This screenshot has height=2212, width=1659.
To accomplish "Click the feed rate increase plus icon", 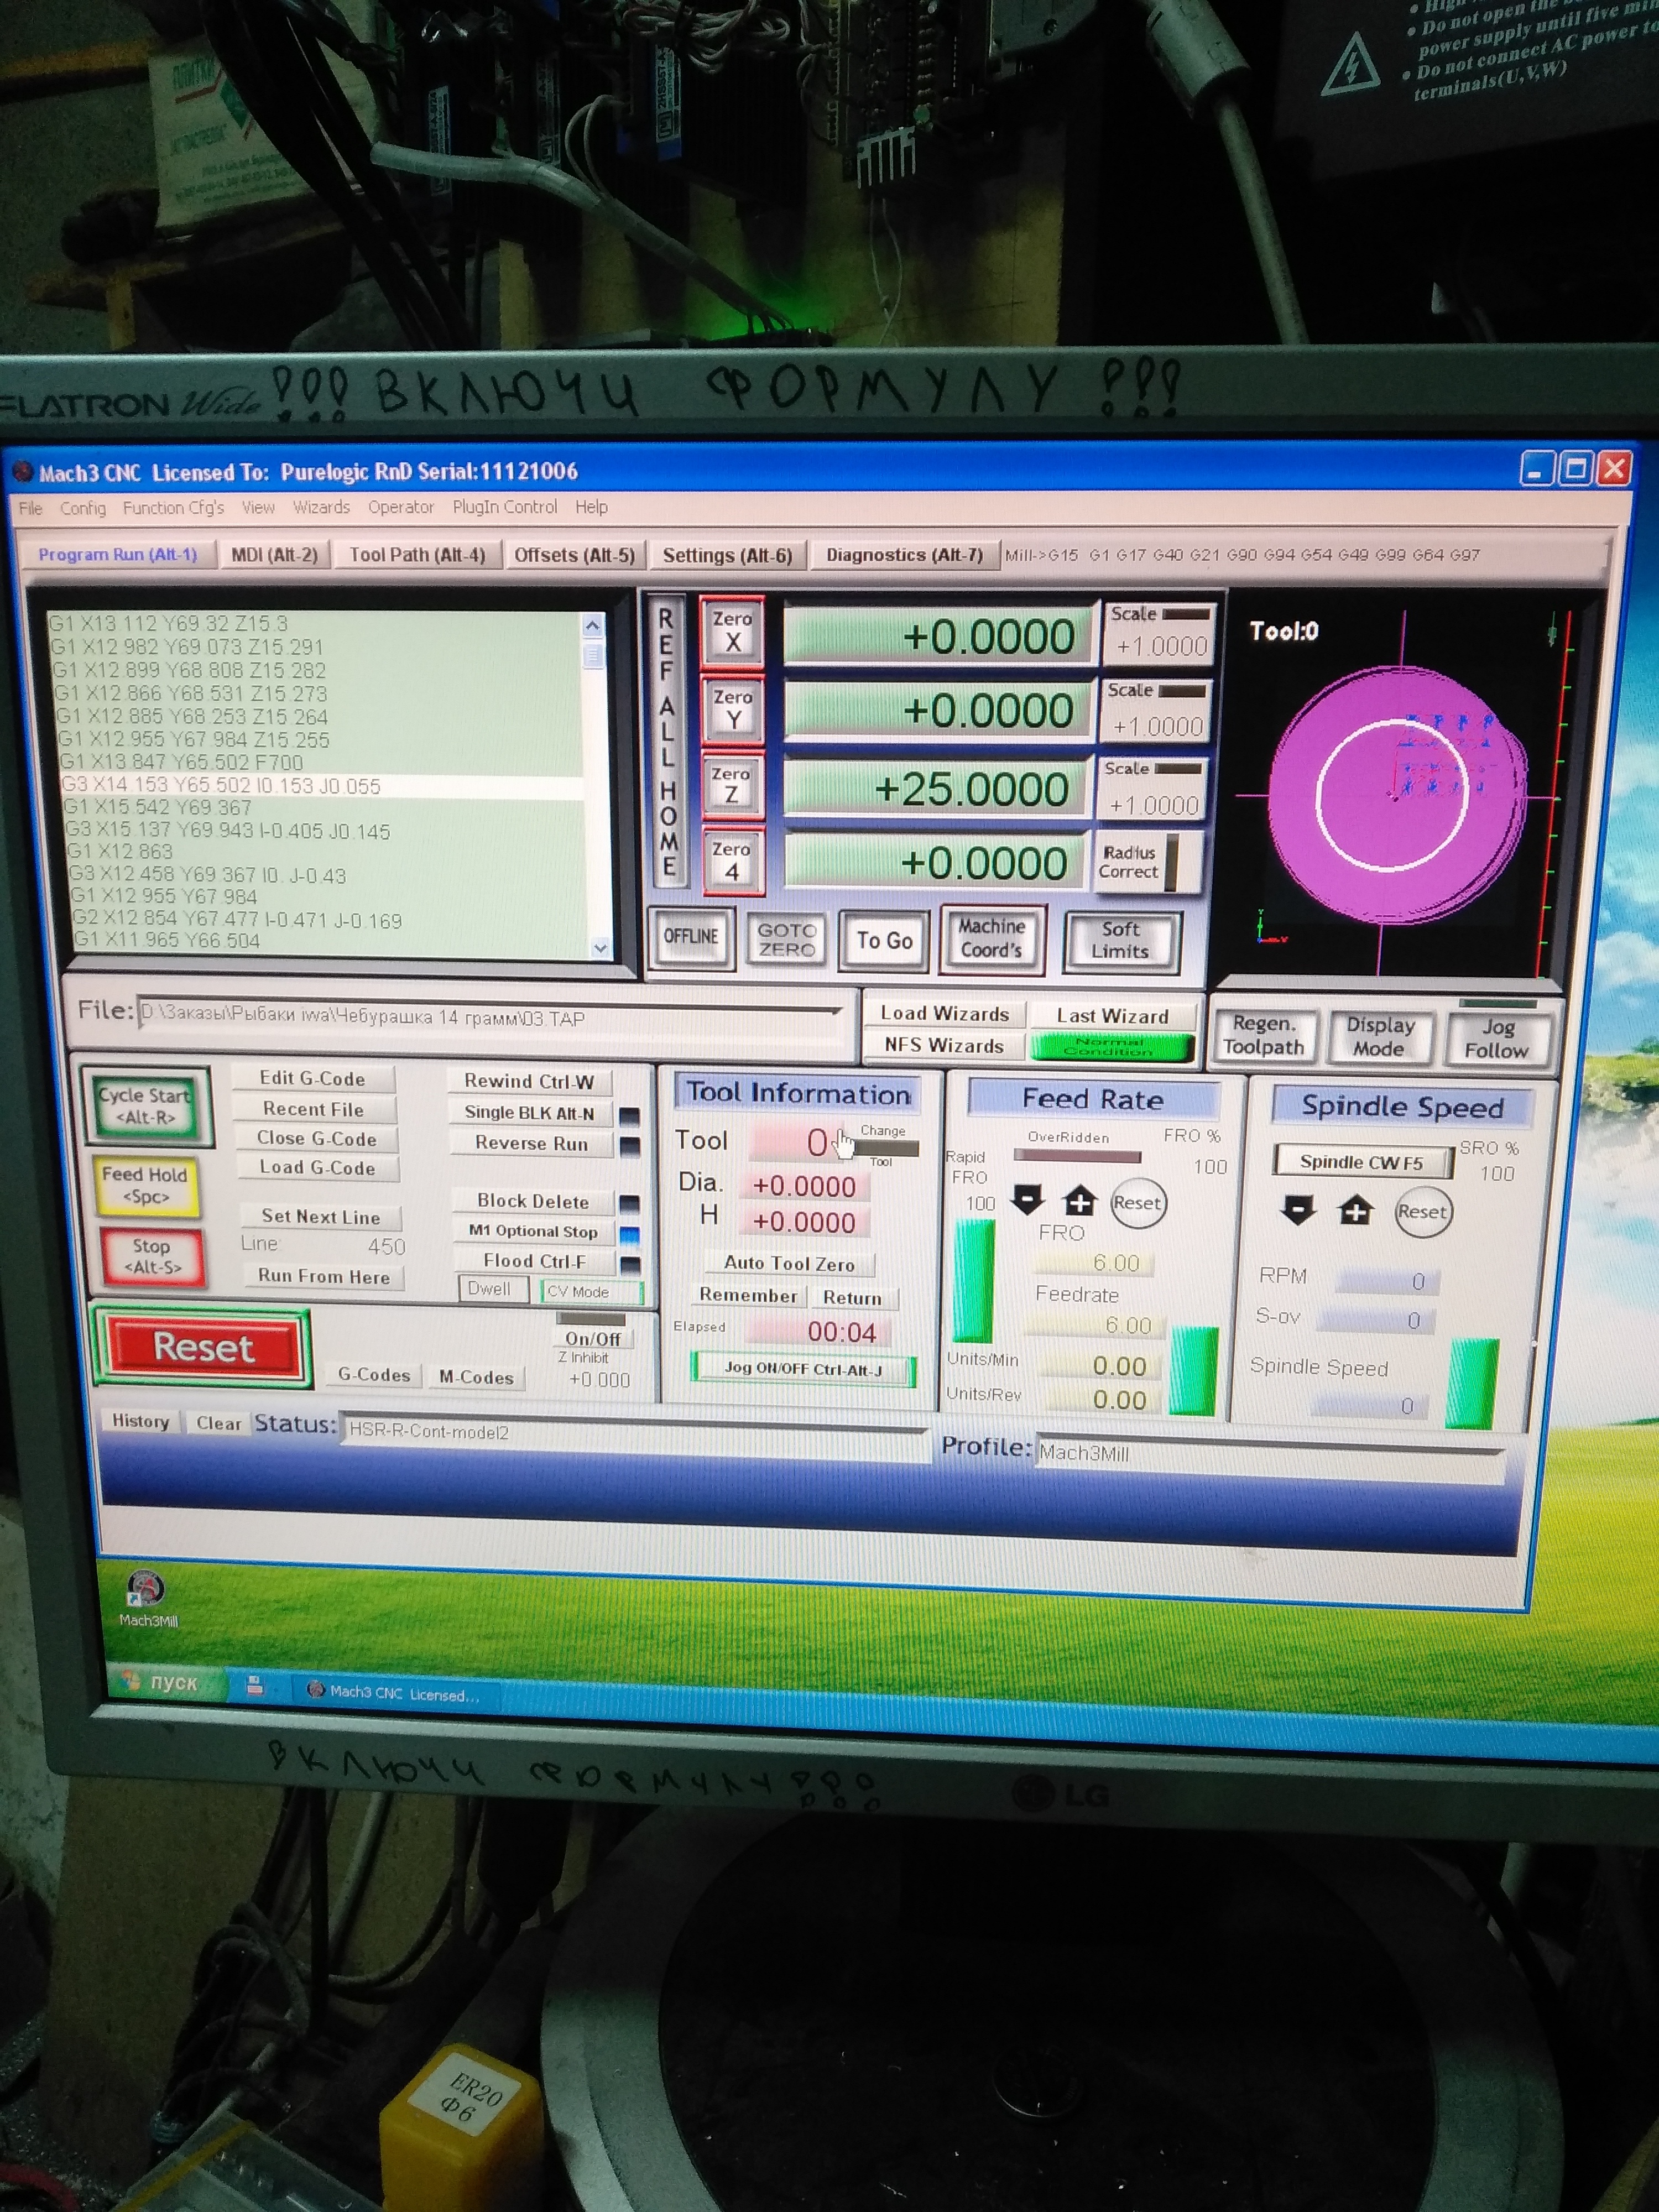I will click(x=1079, y=1200).
